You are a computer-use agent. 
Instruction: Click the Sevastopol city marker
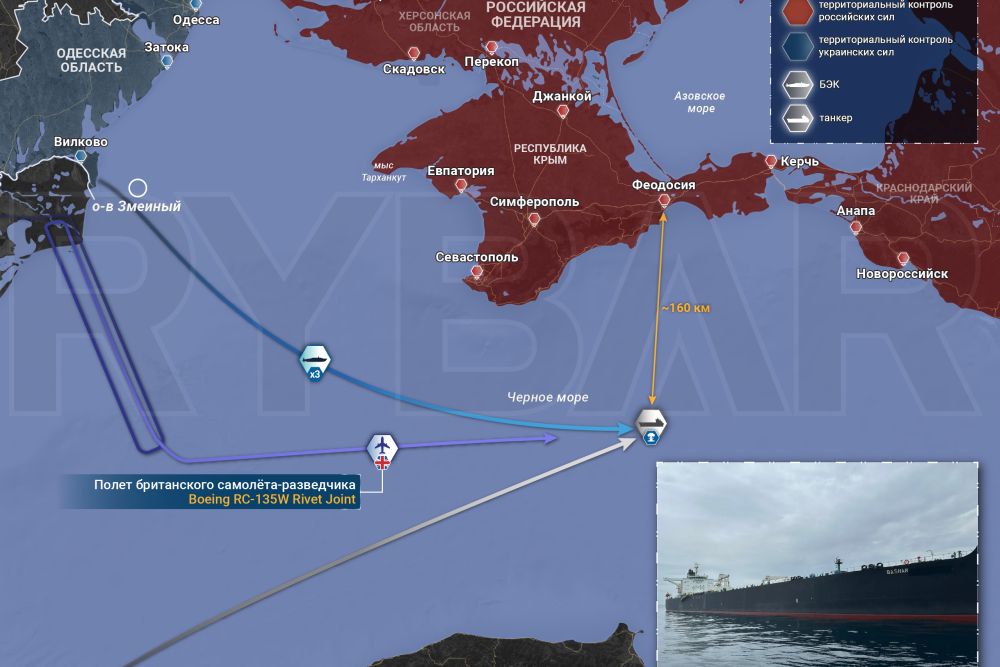click(x=476, y=272)
